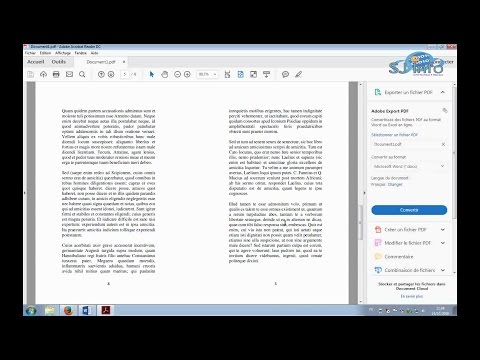This screenshot has height=360, width=480.
Task: Click Adobe Acrobat Reader taskbar icon
Action: 106,311
